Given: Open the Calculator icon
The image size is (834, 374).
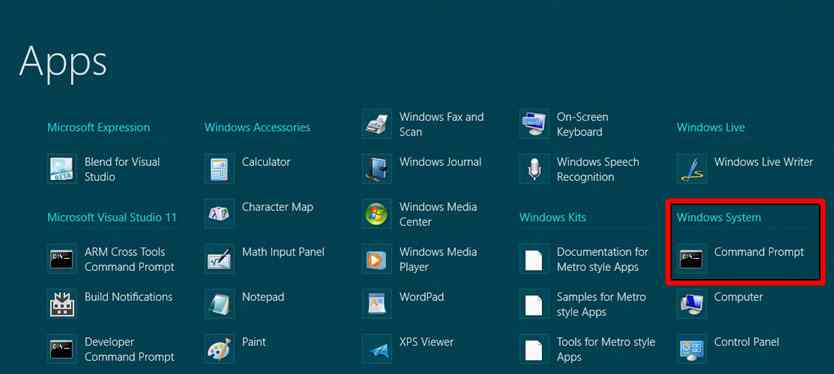Looking at the screenshot, I should click(219, 169).
